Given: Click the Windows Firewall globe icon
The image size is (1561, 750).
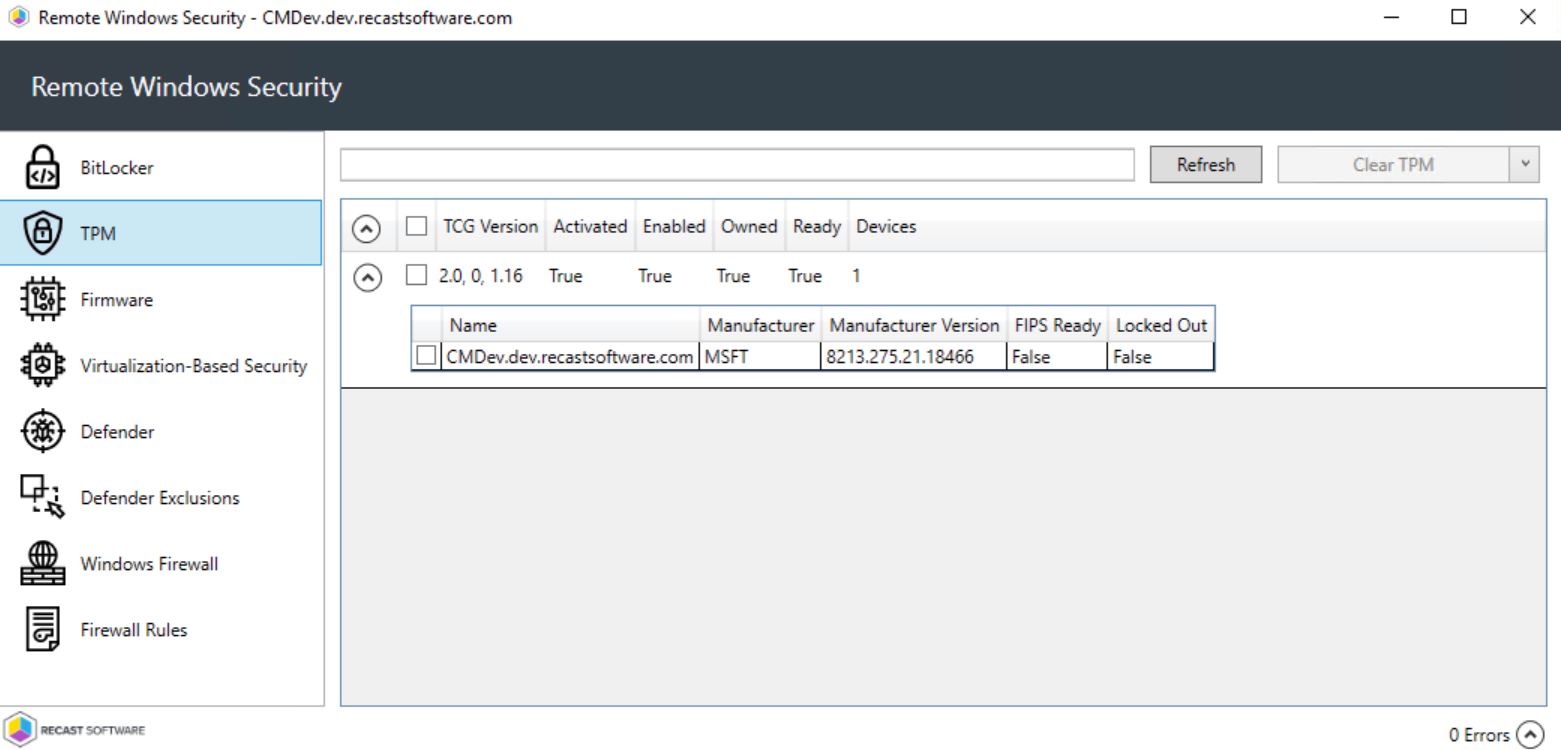Looking at the screenshot, I should pos(42,564).
